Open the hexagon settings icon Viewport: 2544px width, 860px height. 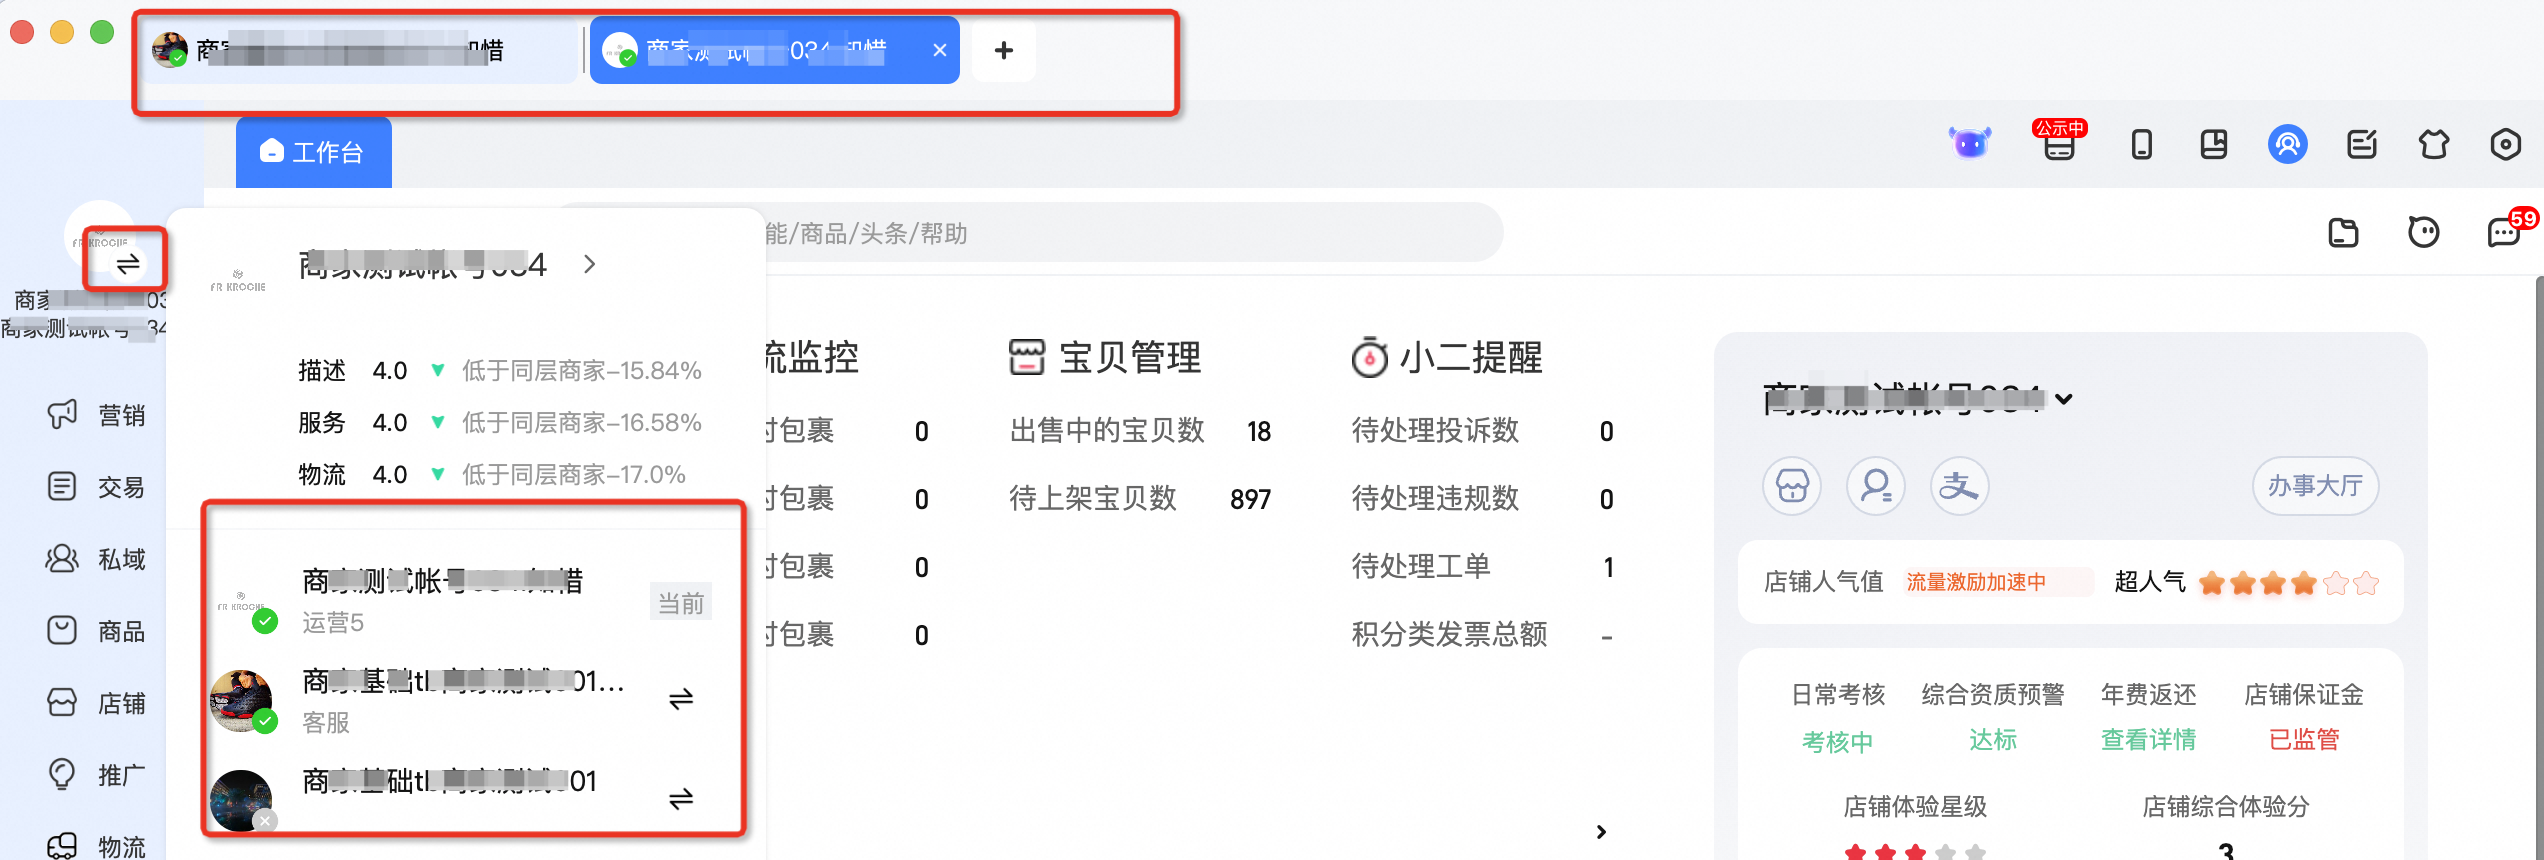[2505, 145]
